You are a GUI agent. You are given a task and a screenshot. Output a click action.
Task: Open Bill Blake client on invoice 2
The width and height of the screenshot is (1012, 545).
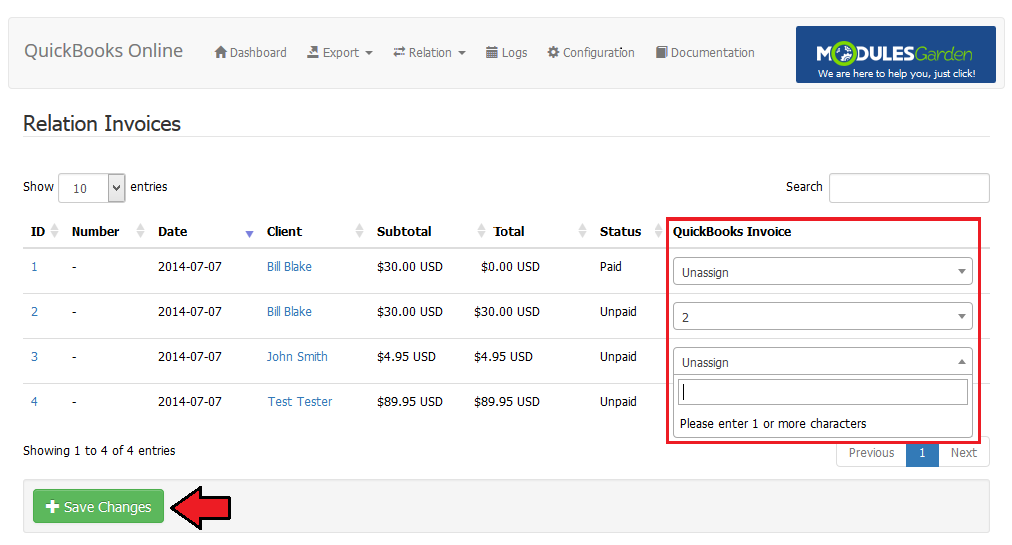[x=289, y=312]
